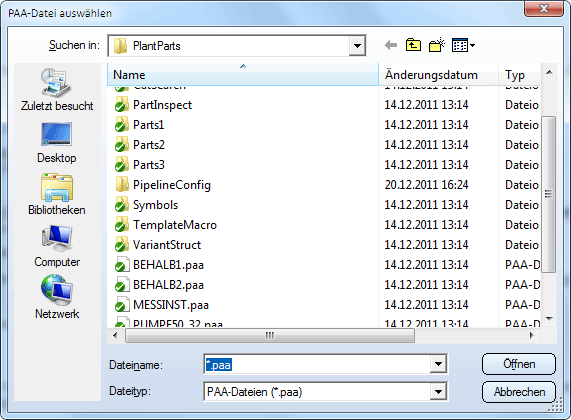The width and height of the screenshot is (571, 420).
Task: Click vertical scrollbar up arrow
Action: pos(549,72)
